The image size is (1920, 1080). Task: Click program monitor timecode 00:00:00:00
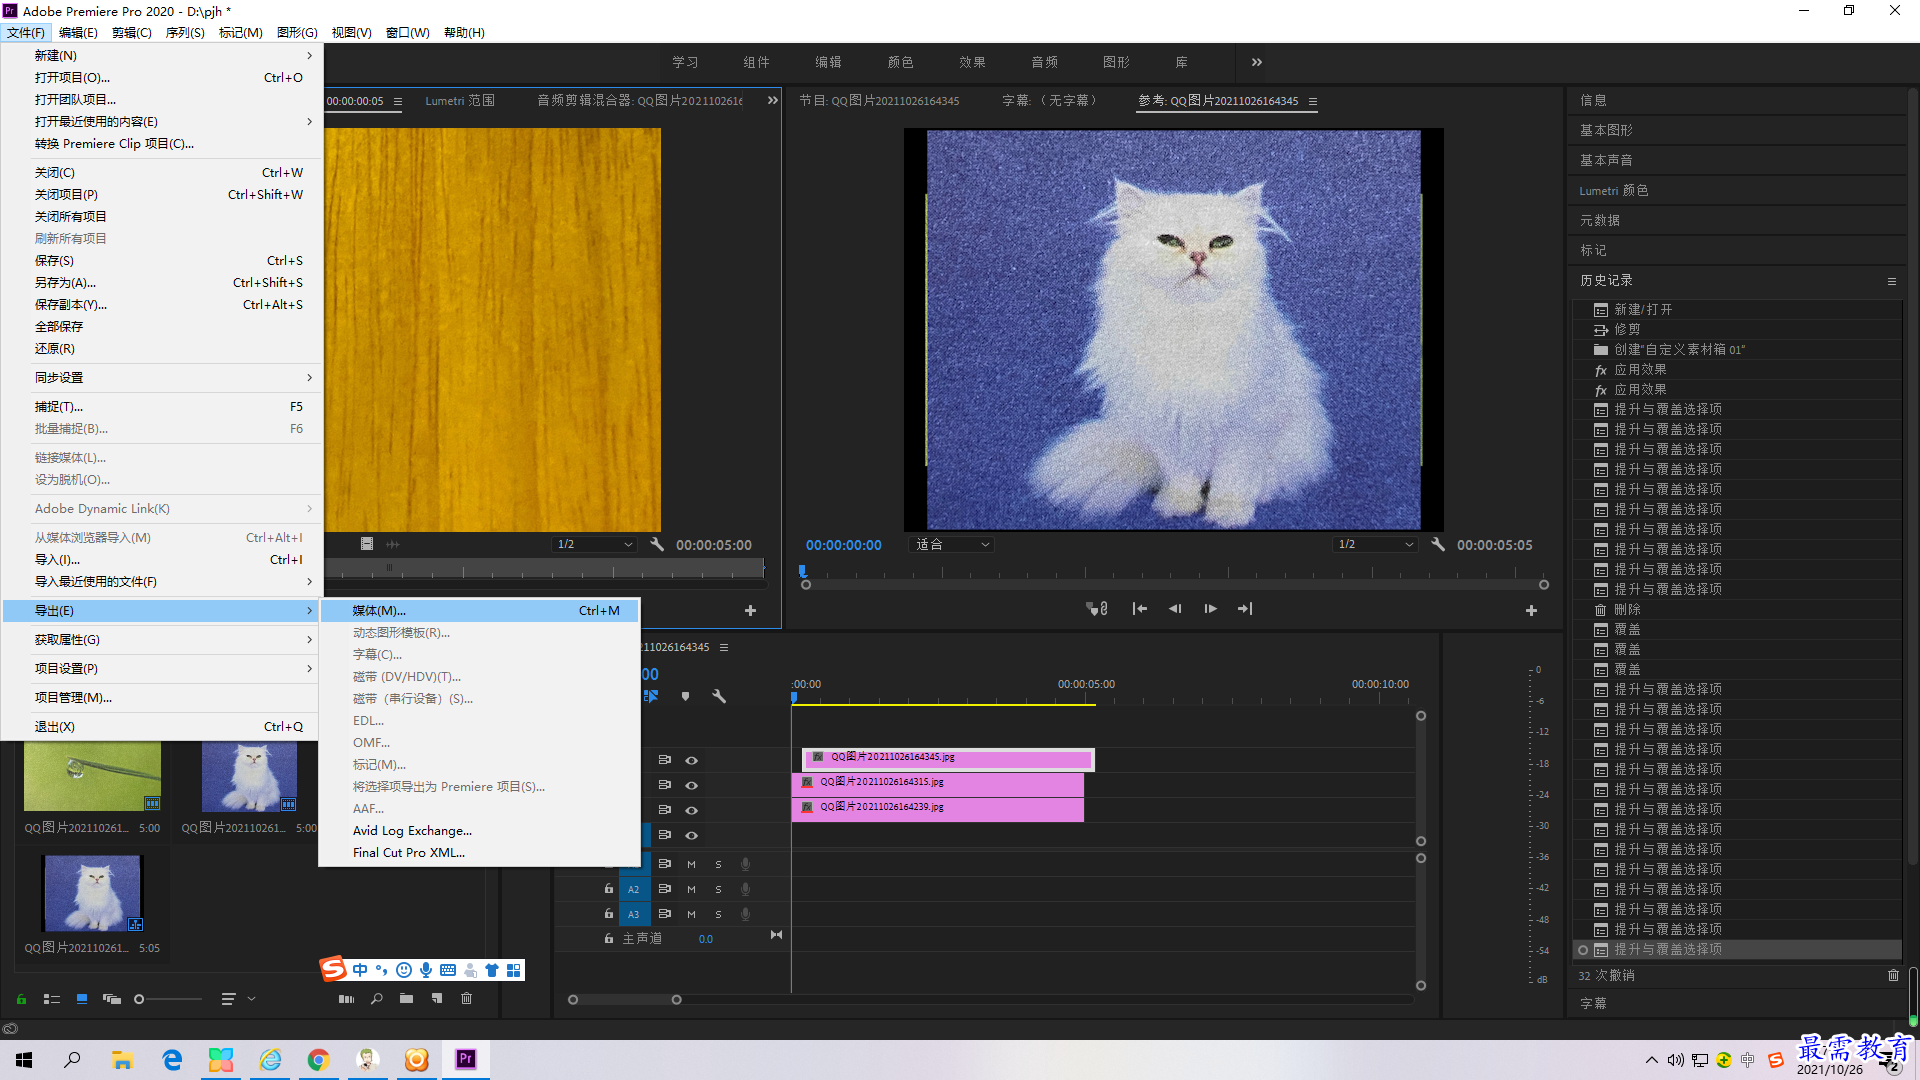coord(844,545)
